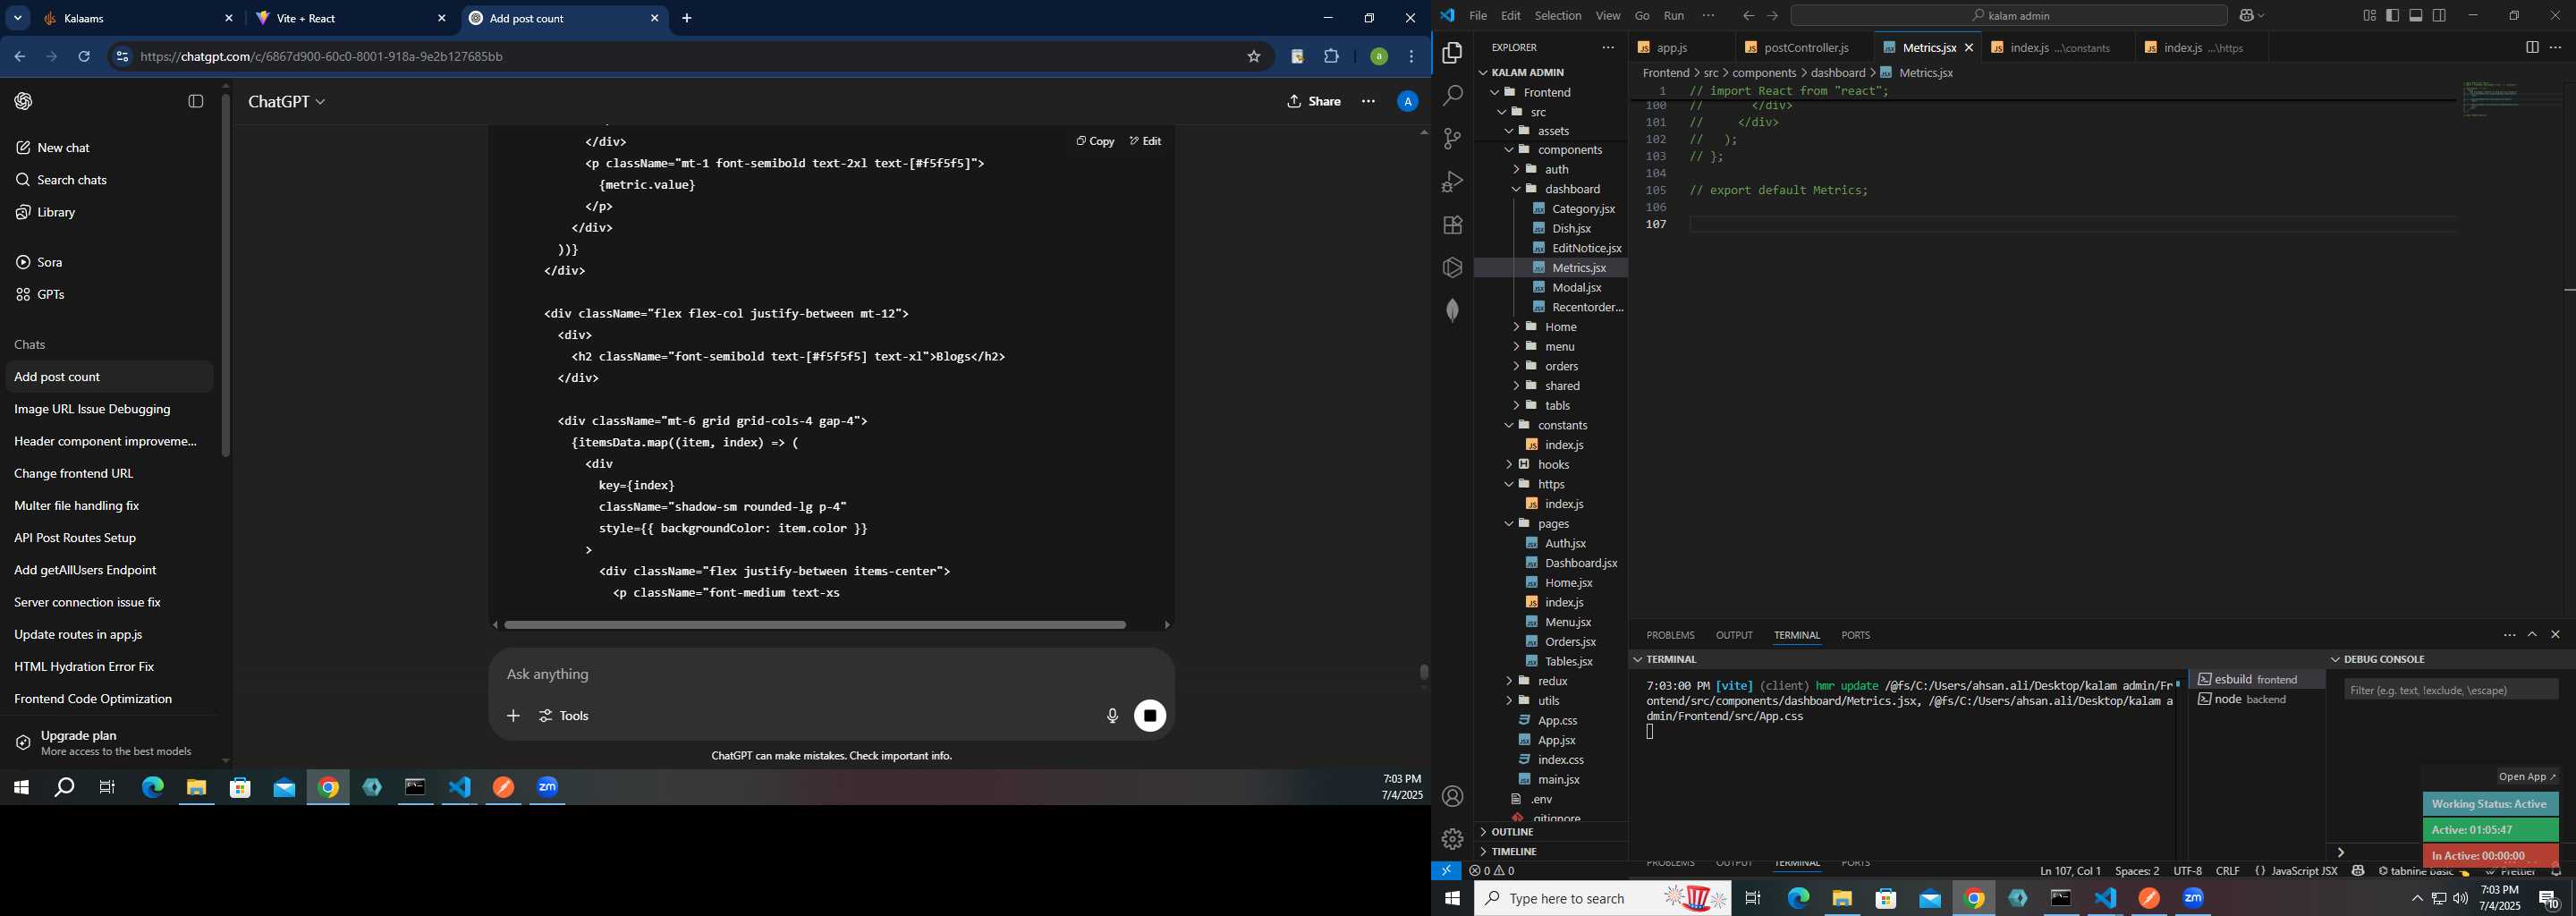Click microphone dictate icon in ChatGPT

click(x=1112, y=716)
